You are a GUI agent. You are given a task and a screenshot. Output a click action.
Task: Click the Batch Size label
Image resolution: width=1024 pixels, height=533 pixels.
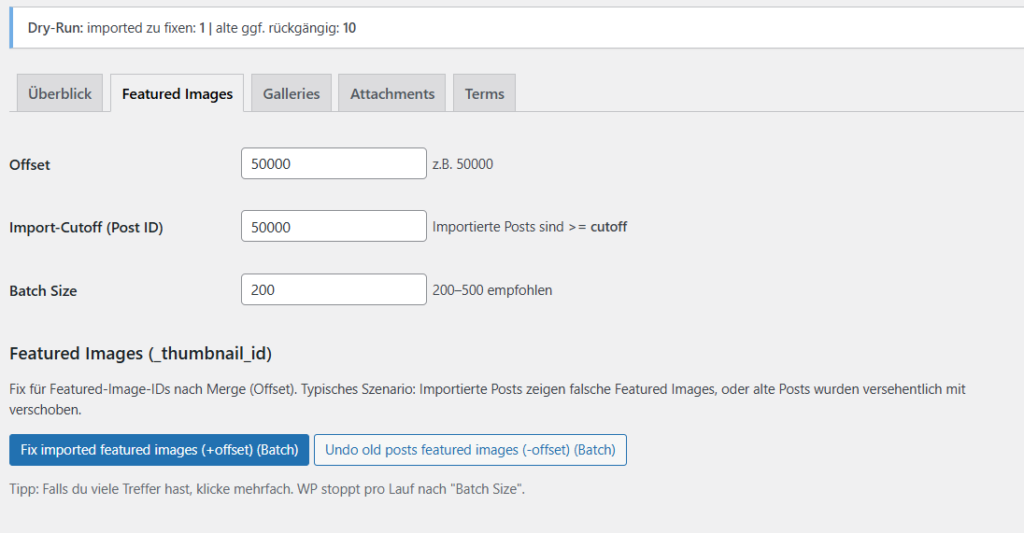click(x=43, y=291)
